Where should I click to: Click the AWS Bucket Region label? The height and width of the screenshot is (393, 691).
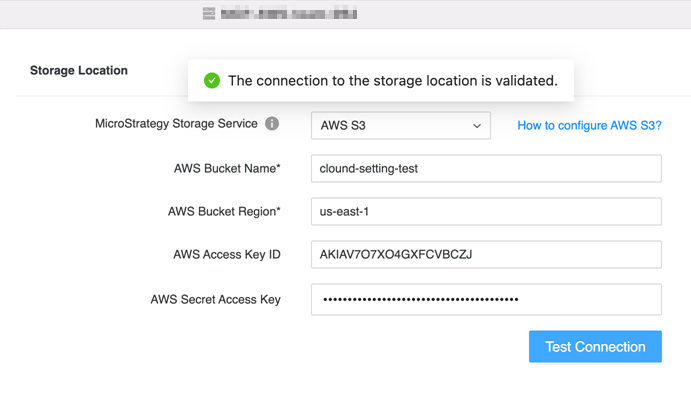(x=224, y=211)
